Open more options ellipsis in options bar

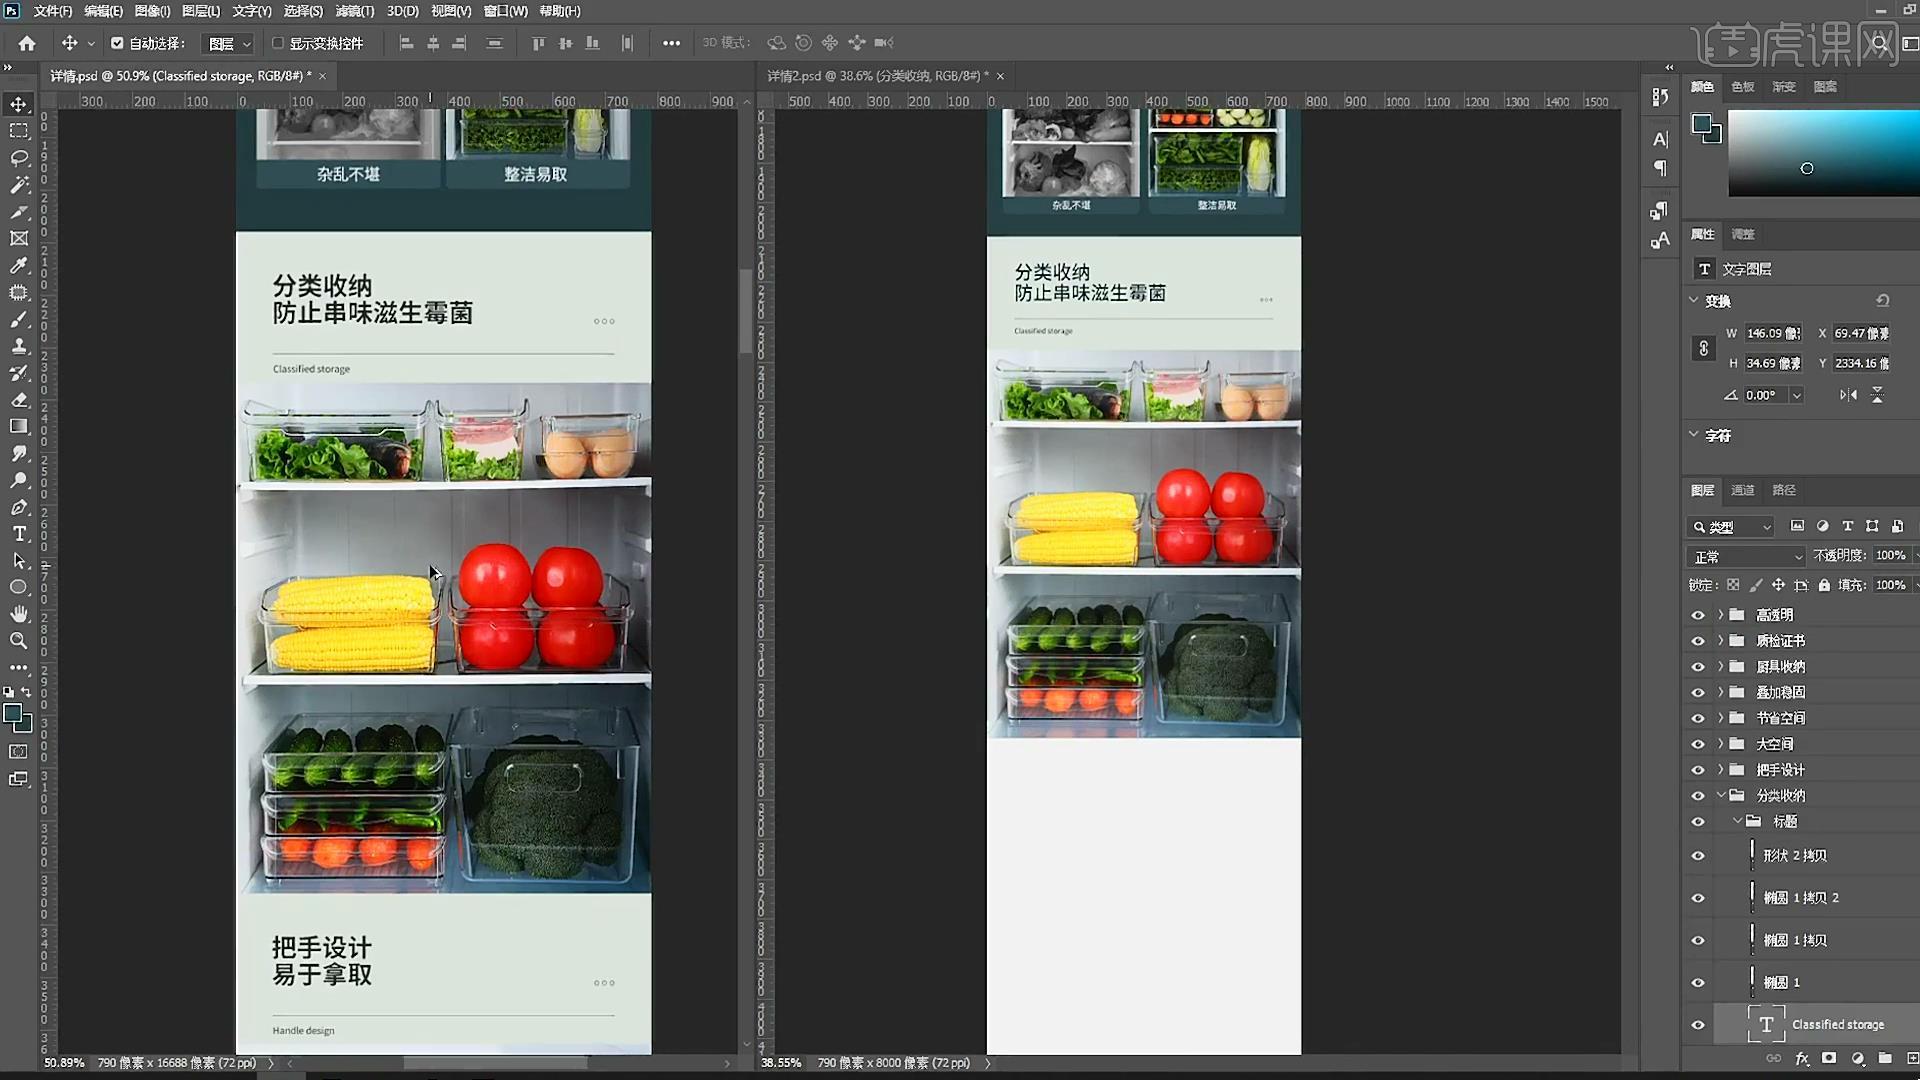click(x=671, y=43)
